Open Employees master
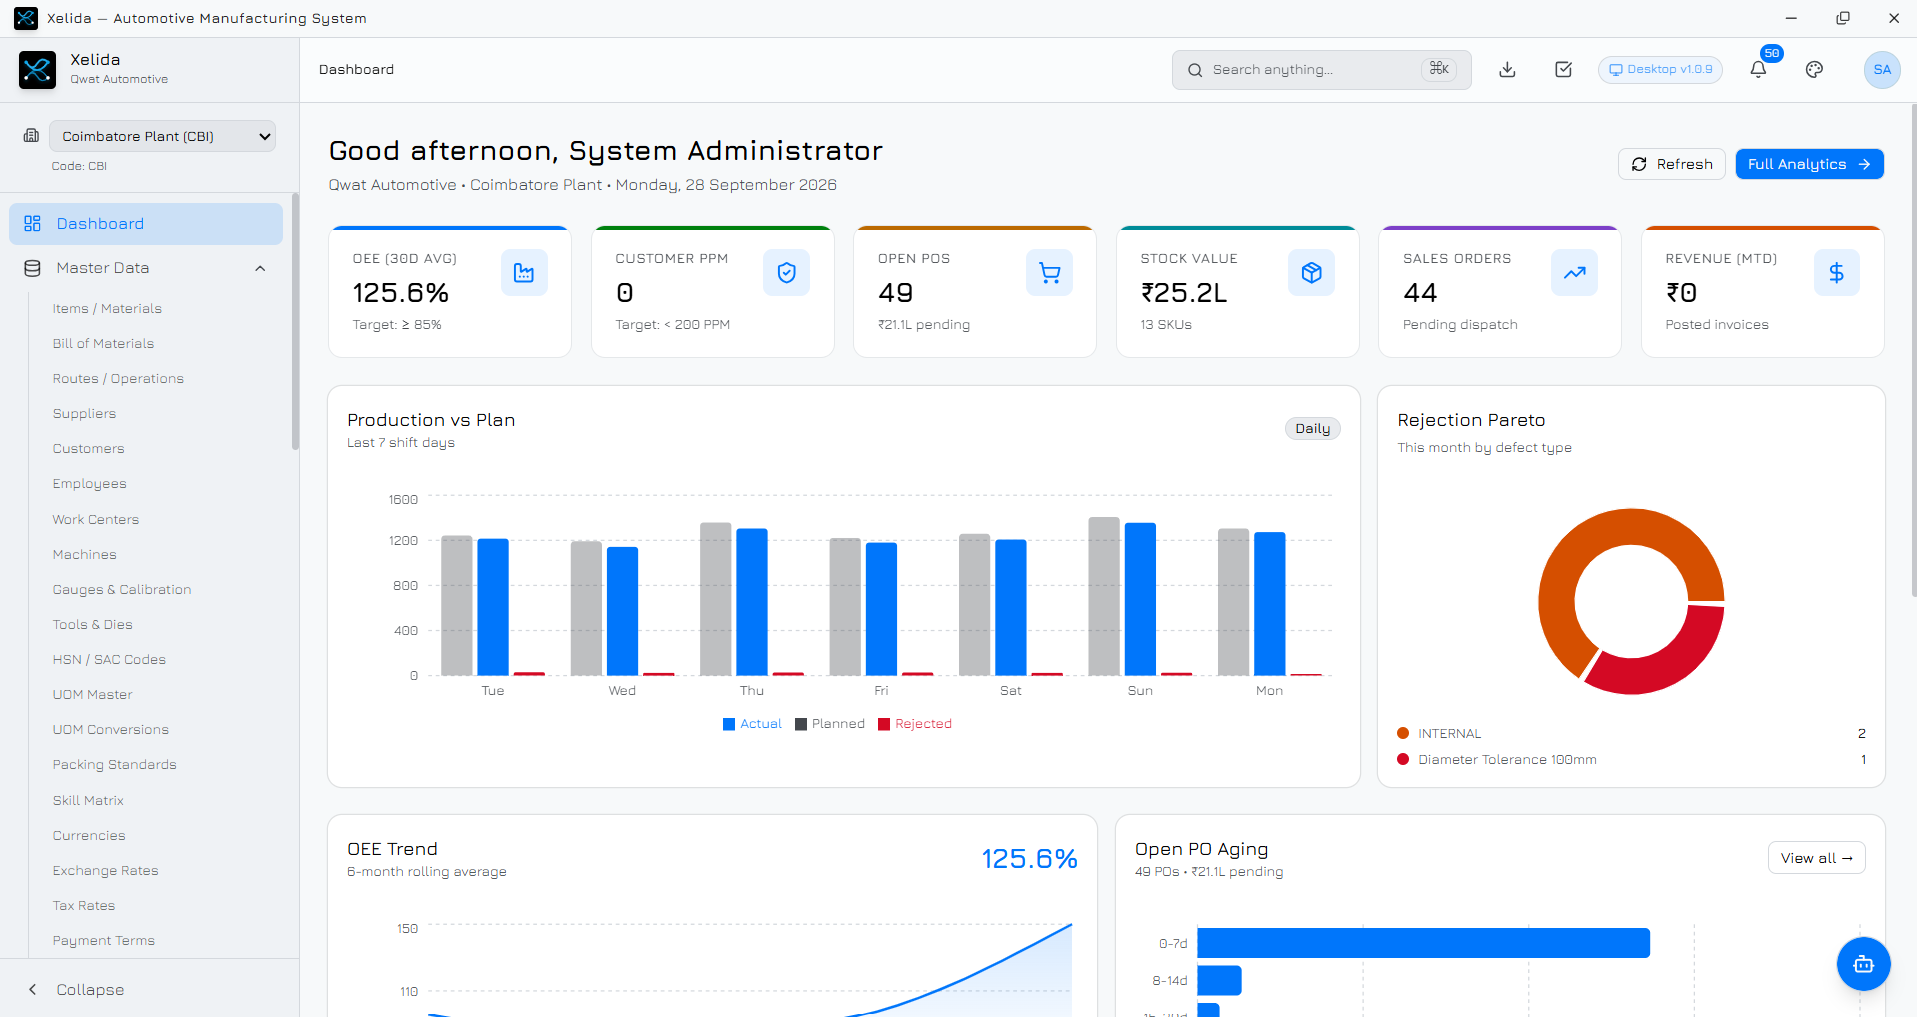The image size is (1917, 1017). tap(89, 484)
